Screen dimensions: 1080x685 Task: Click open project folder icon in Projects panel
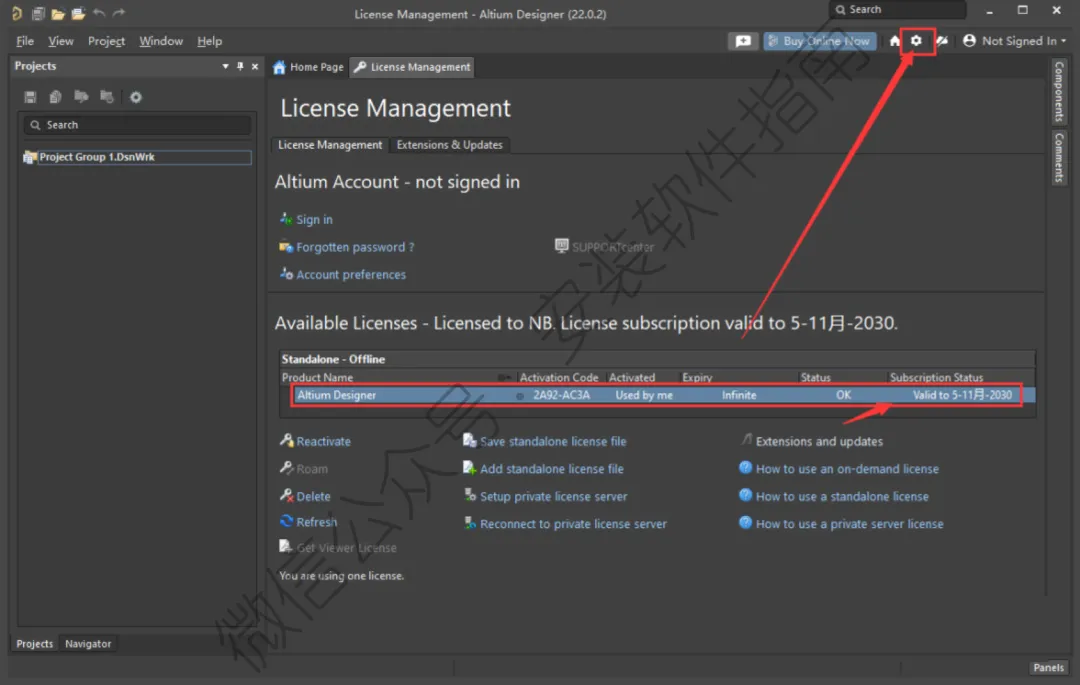coord(81,96)
